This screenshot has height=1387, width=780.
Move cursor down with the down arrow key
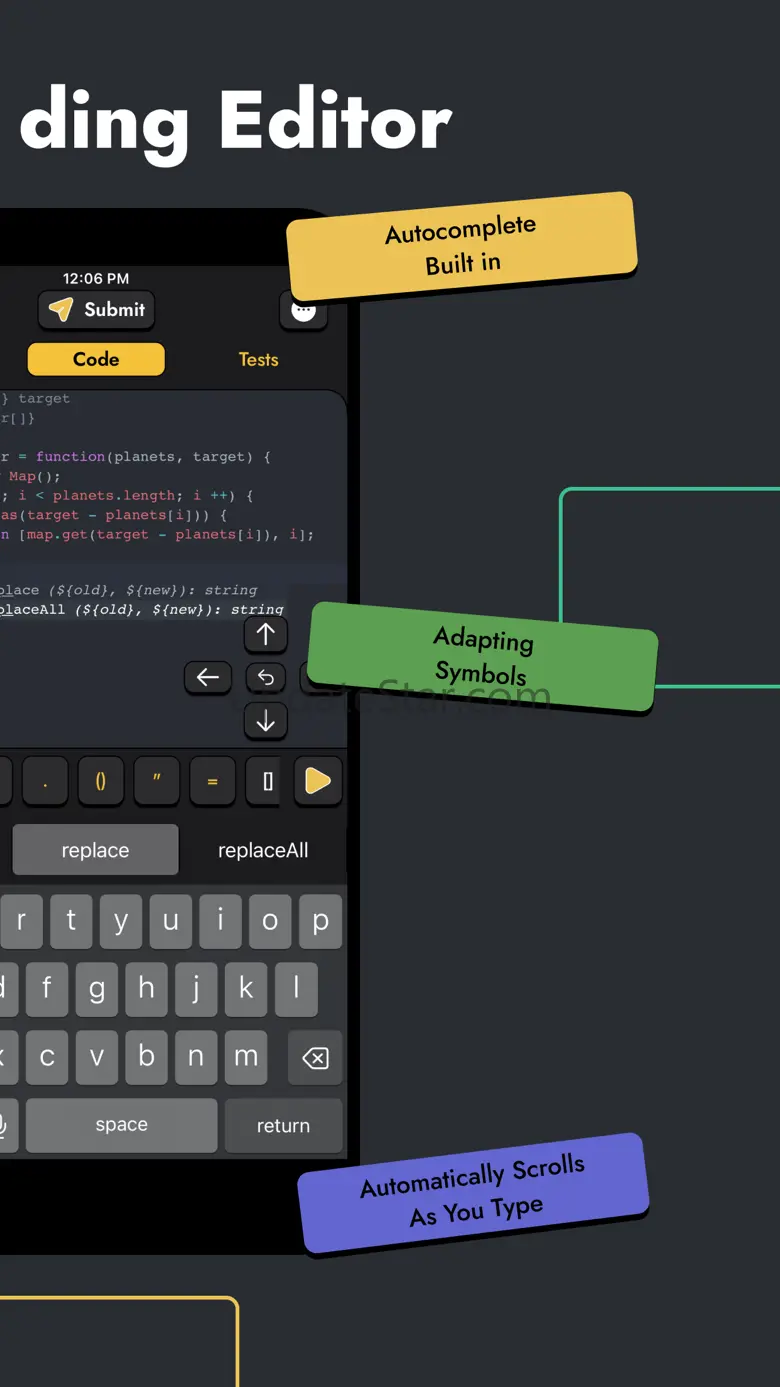[265, 721]
